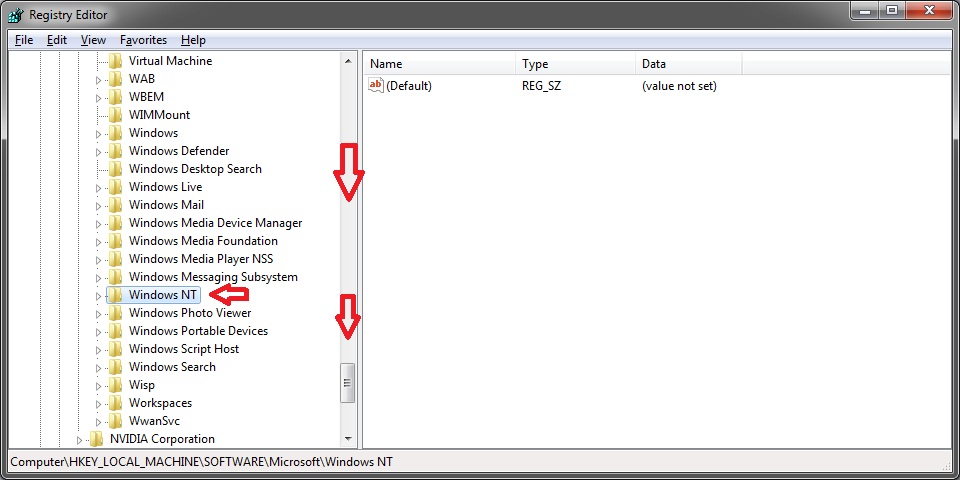Click the status bar registry path

click(x=201, y=462)
